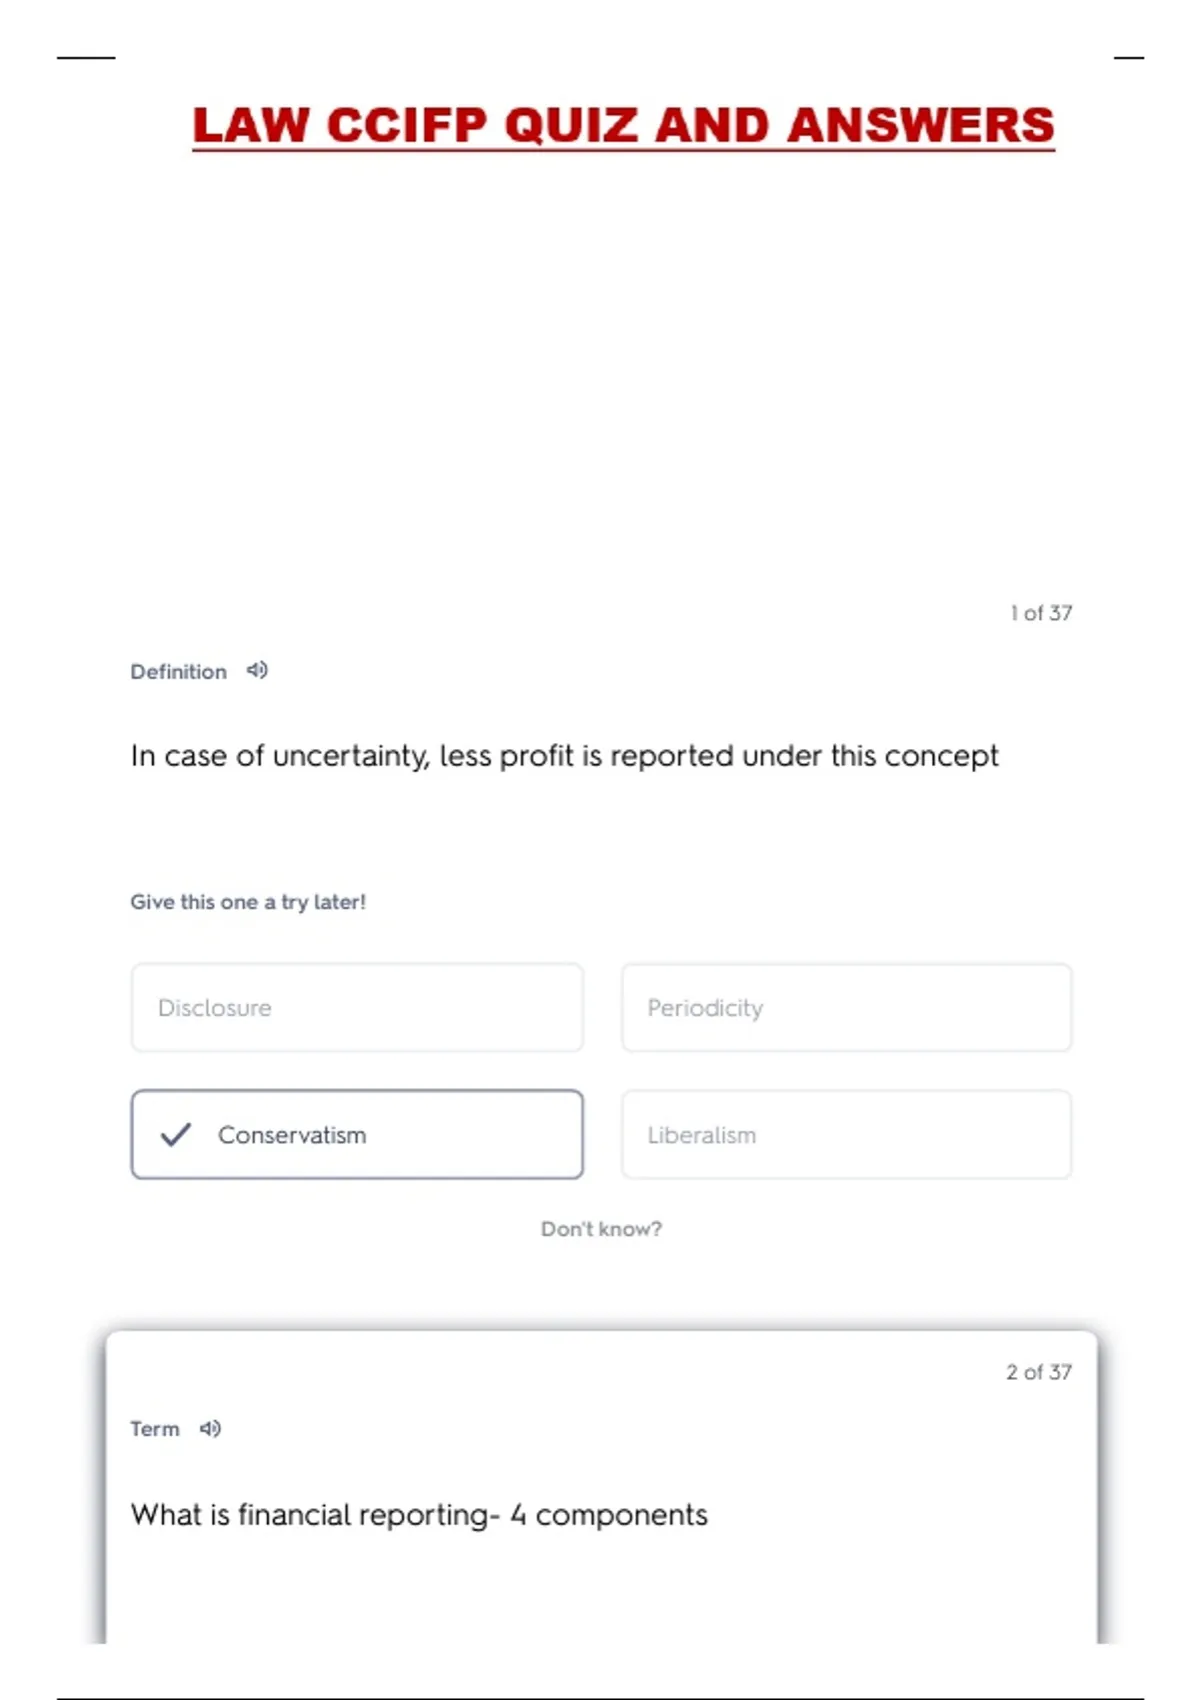The image size is (1200, 1700).
Task: Select the Periodicity answer option
Action: [x=846, y=1007]
